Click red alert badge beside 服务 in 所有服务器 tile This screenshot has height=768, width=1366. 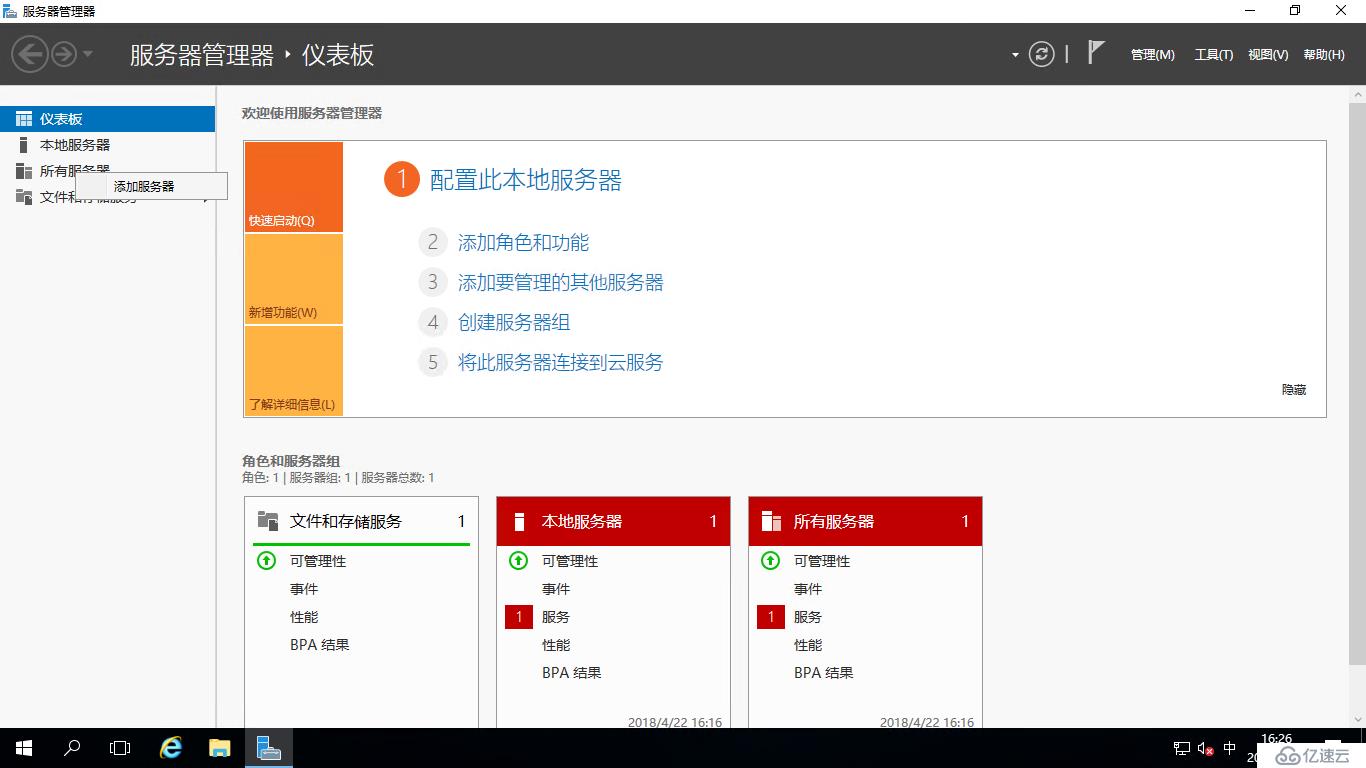[771, 617]
